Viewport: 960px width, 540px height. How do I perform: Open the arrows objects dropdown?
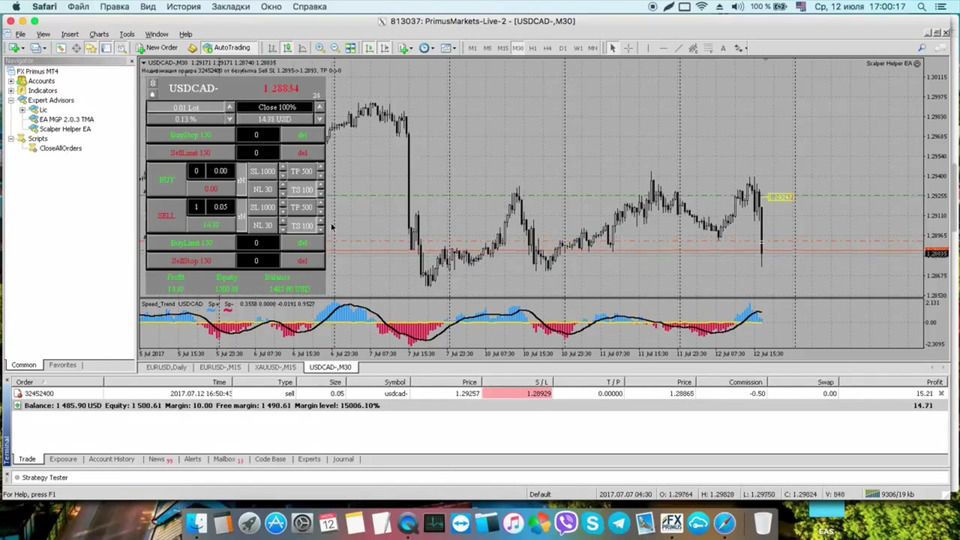tap(740, 48)
